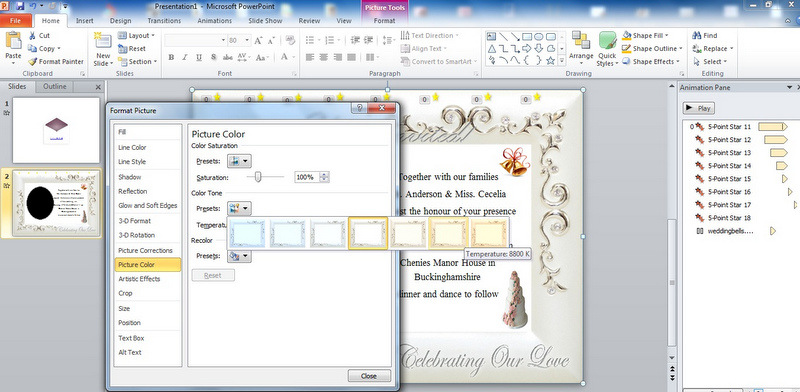Switch to the Animations ribbon tab
The height and width of the screenshot is (392, 800).
(214, 21)
